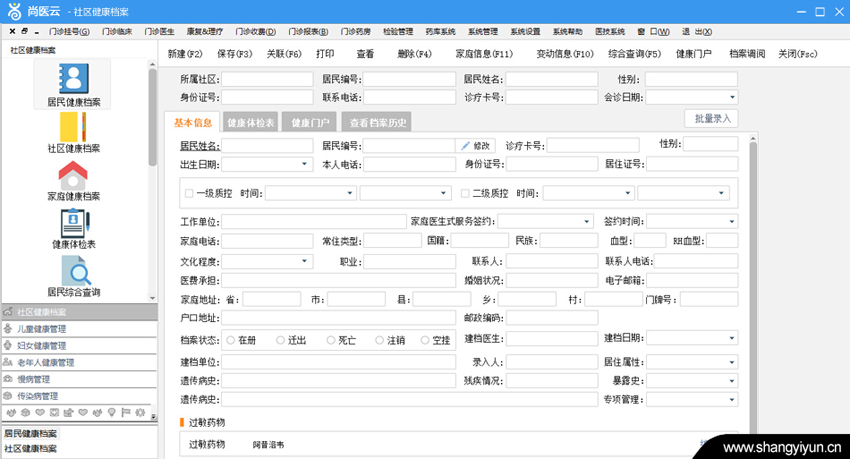The image size is (850, 459).
Task: Open the 居民综合查询 search icon
Action: pos(76,270)
